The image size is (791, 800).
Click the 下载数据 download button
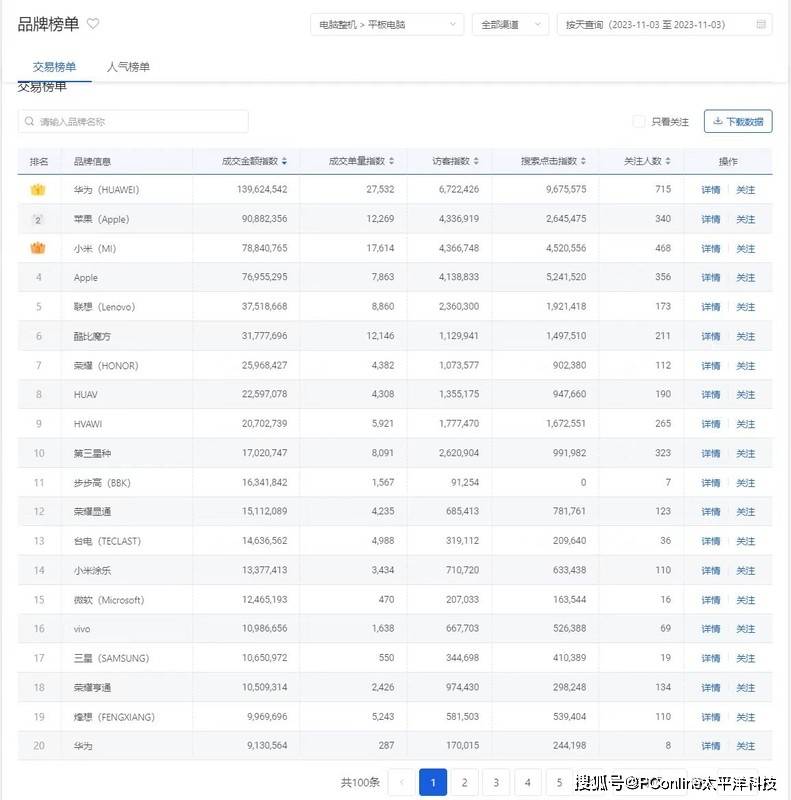click(738, 121)
